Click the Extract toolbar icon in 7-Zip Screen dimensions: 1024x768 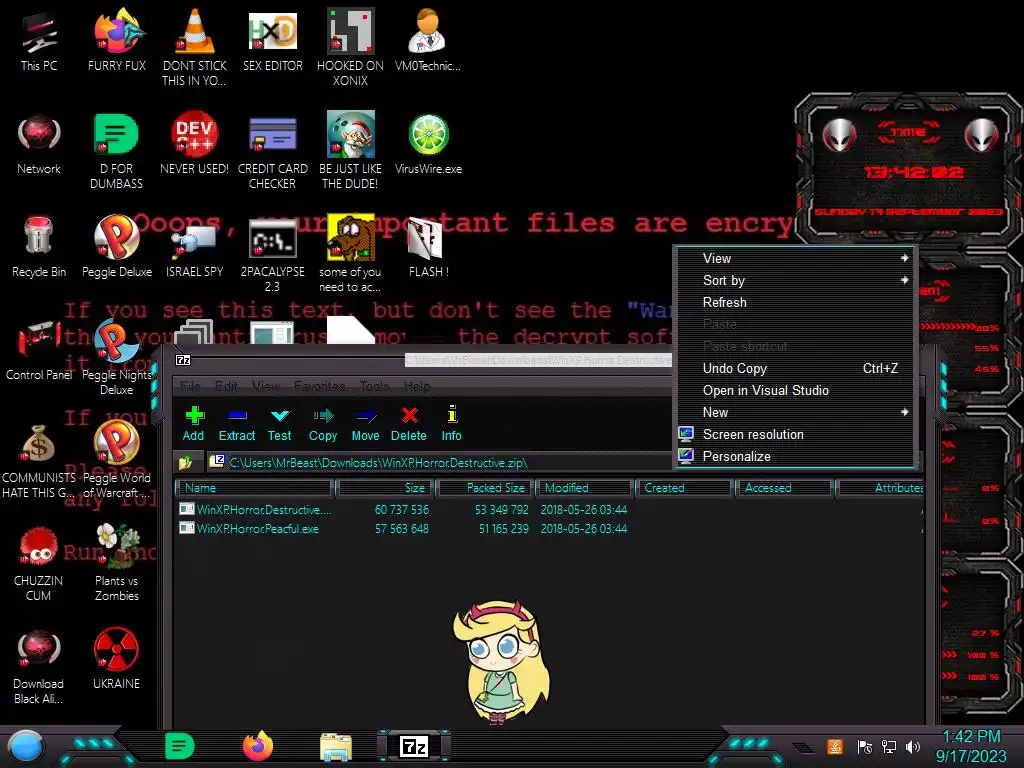tap(236, 424)
